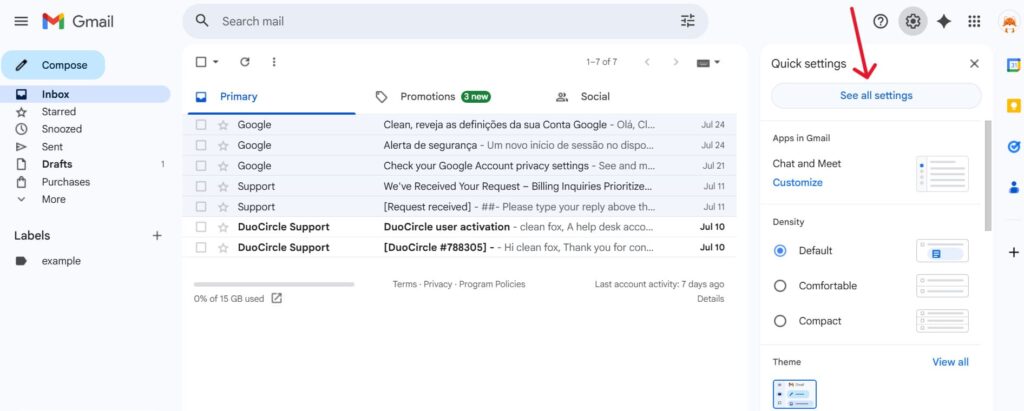
Task: Open Google Keep side panel icon
Action: pyautogui.click(x=1013, y=106)
